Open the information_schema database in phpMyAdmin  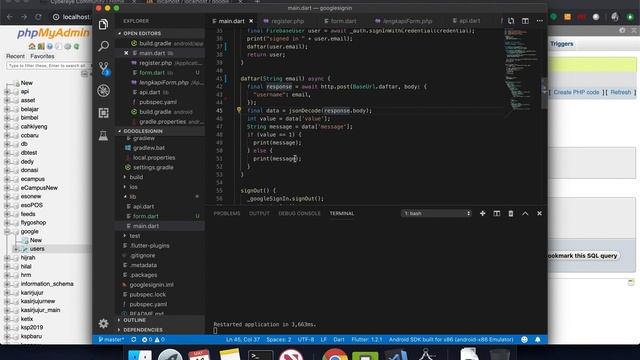[x=47, y=284]
